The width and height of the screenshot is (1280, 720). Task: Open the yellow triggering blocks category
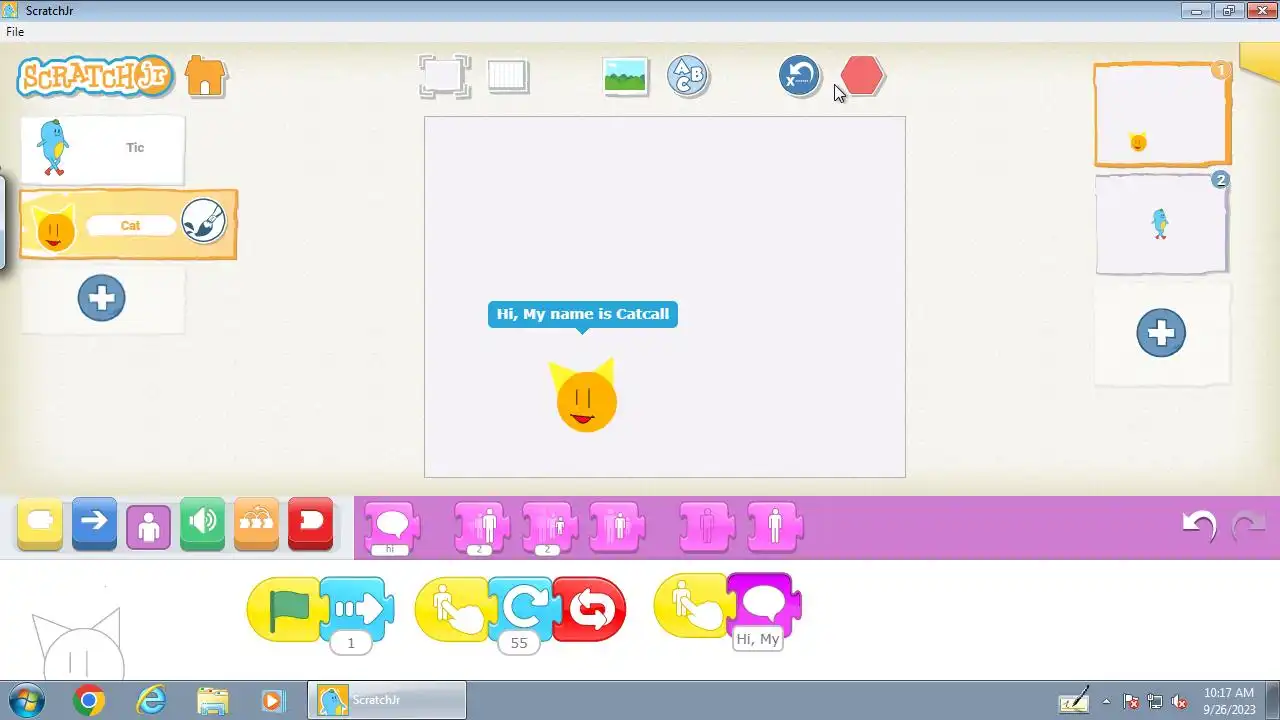pos(40,523)
